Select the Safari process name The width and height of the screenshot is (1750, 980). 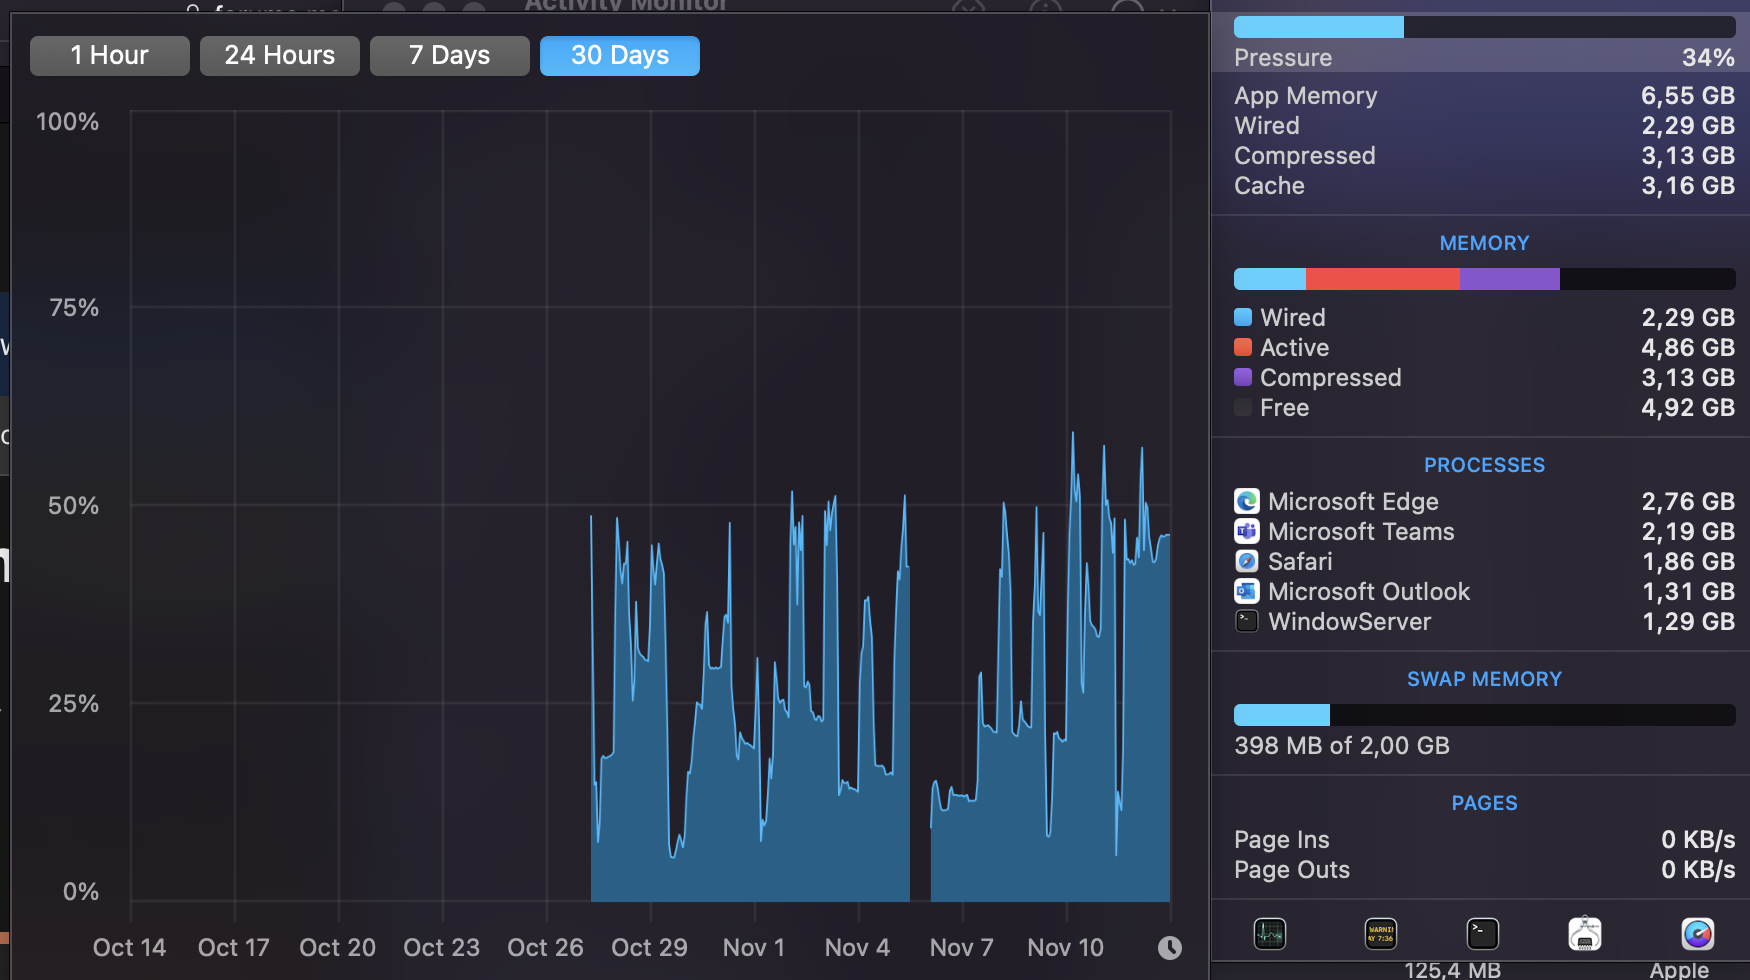point(1300,561)
